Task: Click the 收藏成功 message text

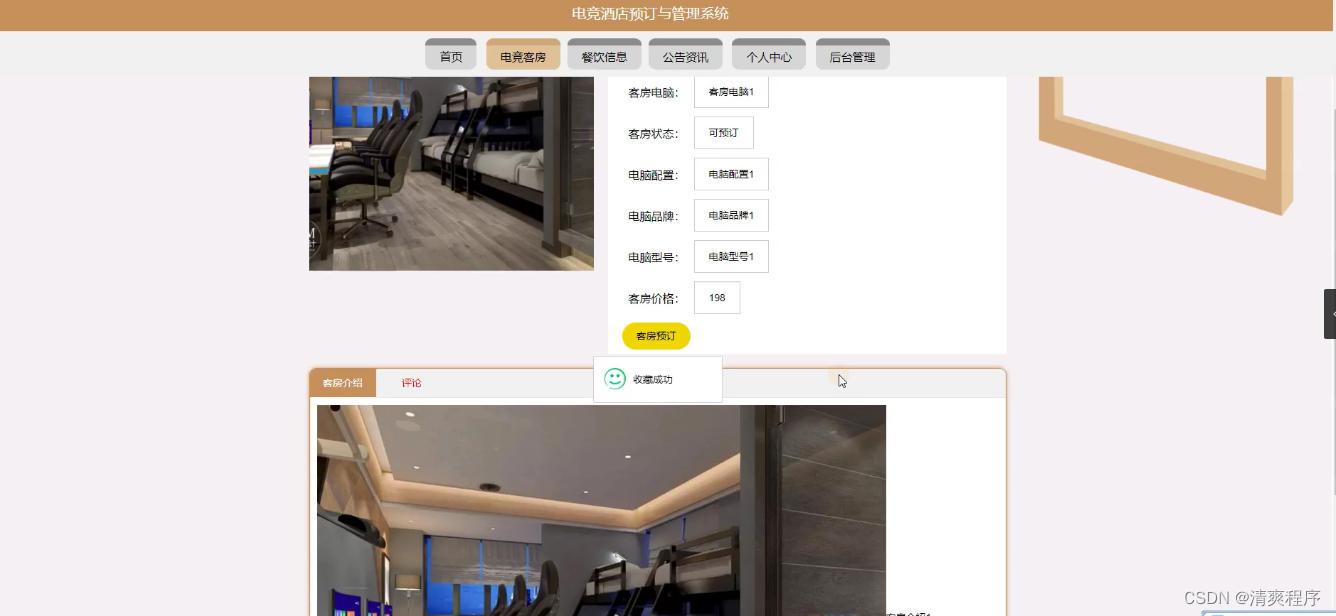Action: click(653, 380)
